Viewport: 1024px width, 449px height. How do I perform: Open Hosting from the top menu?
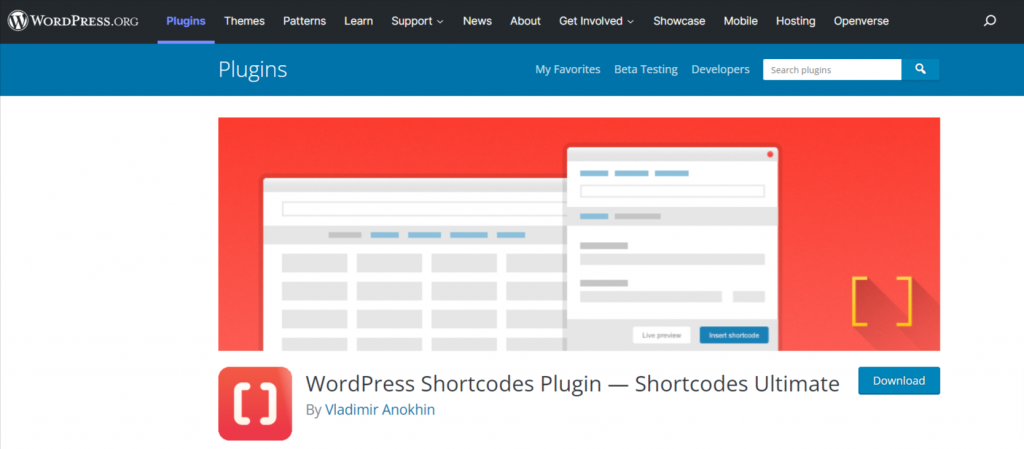tap(795, 21)
